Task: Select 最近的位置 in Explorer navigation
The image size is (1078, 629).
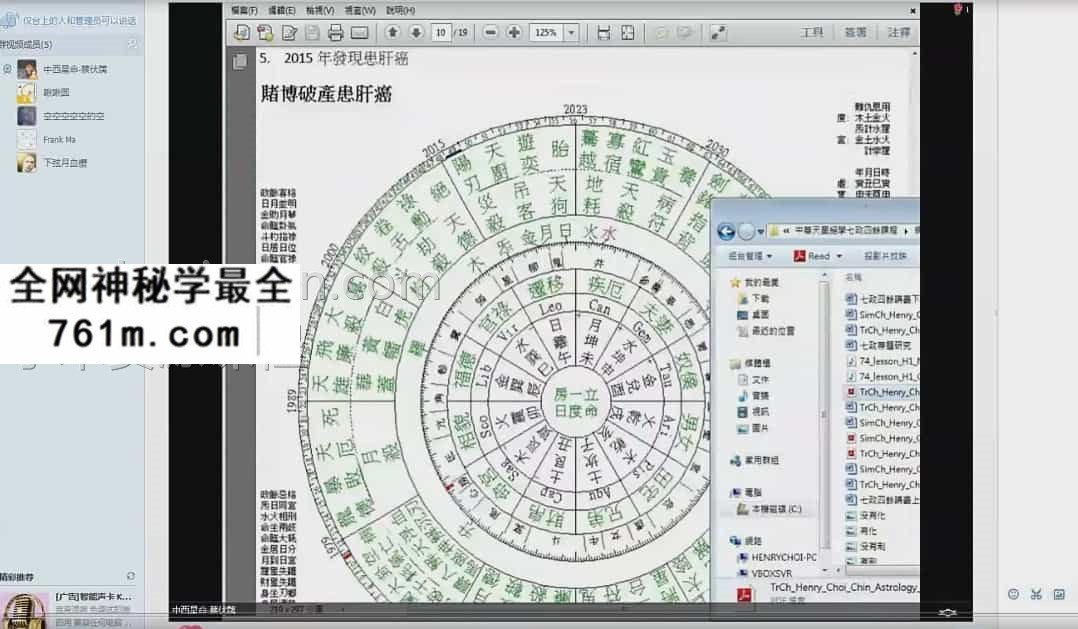Action: [x=766, y=331]
